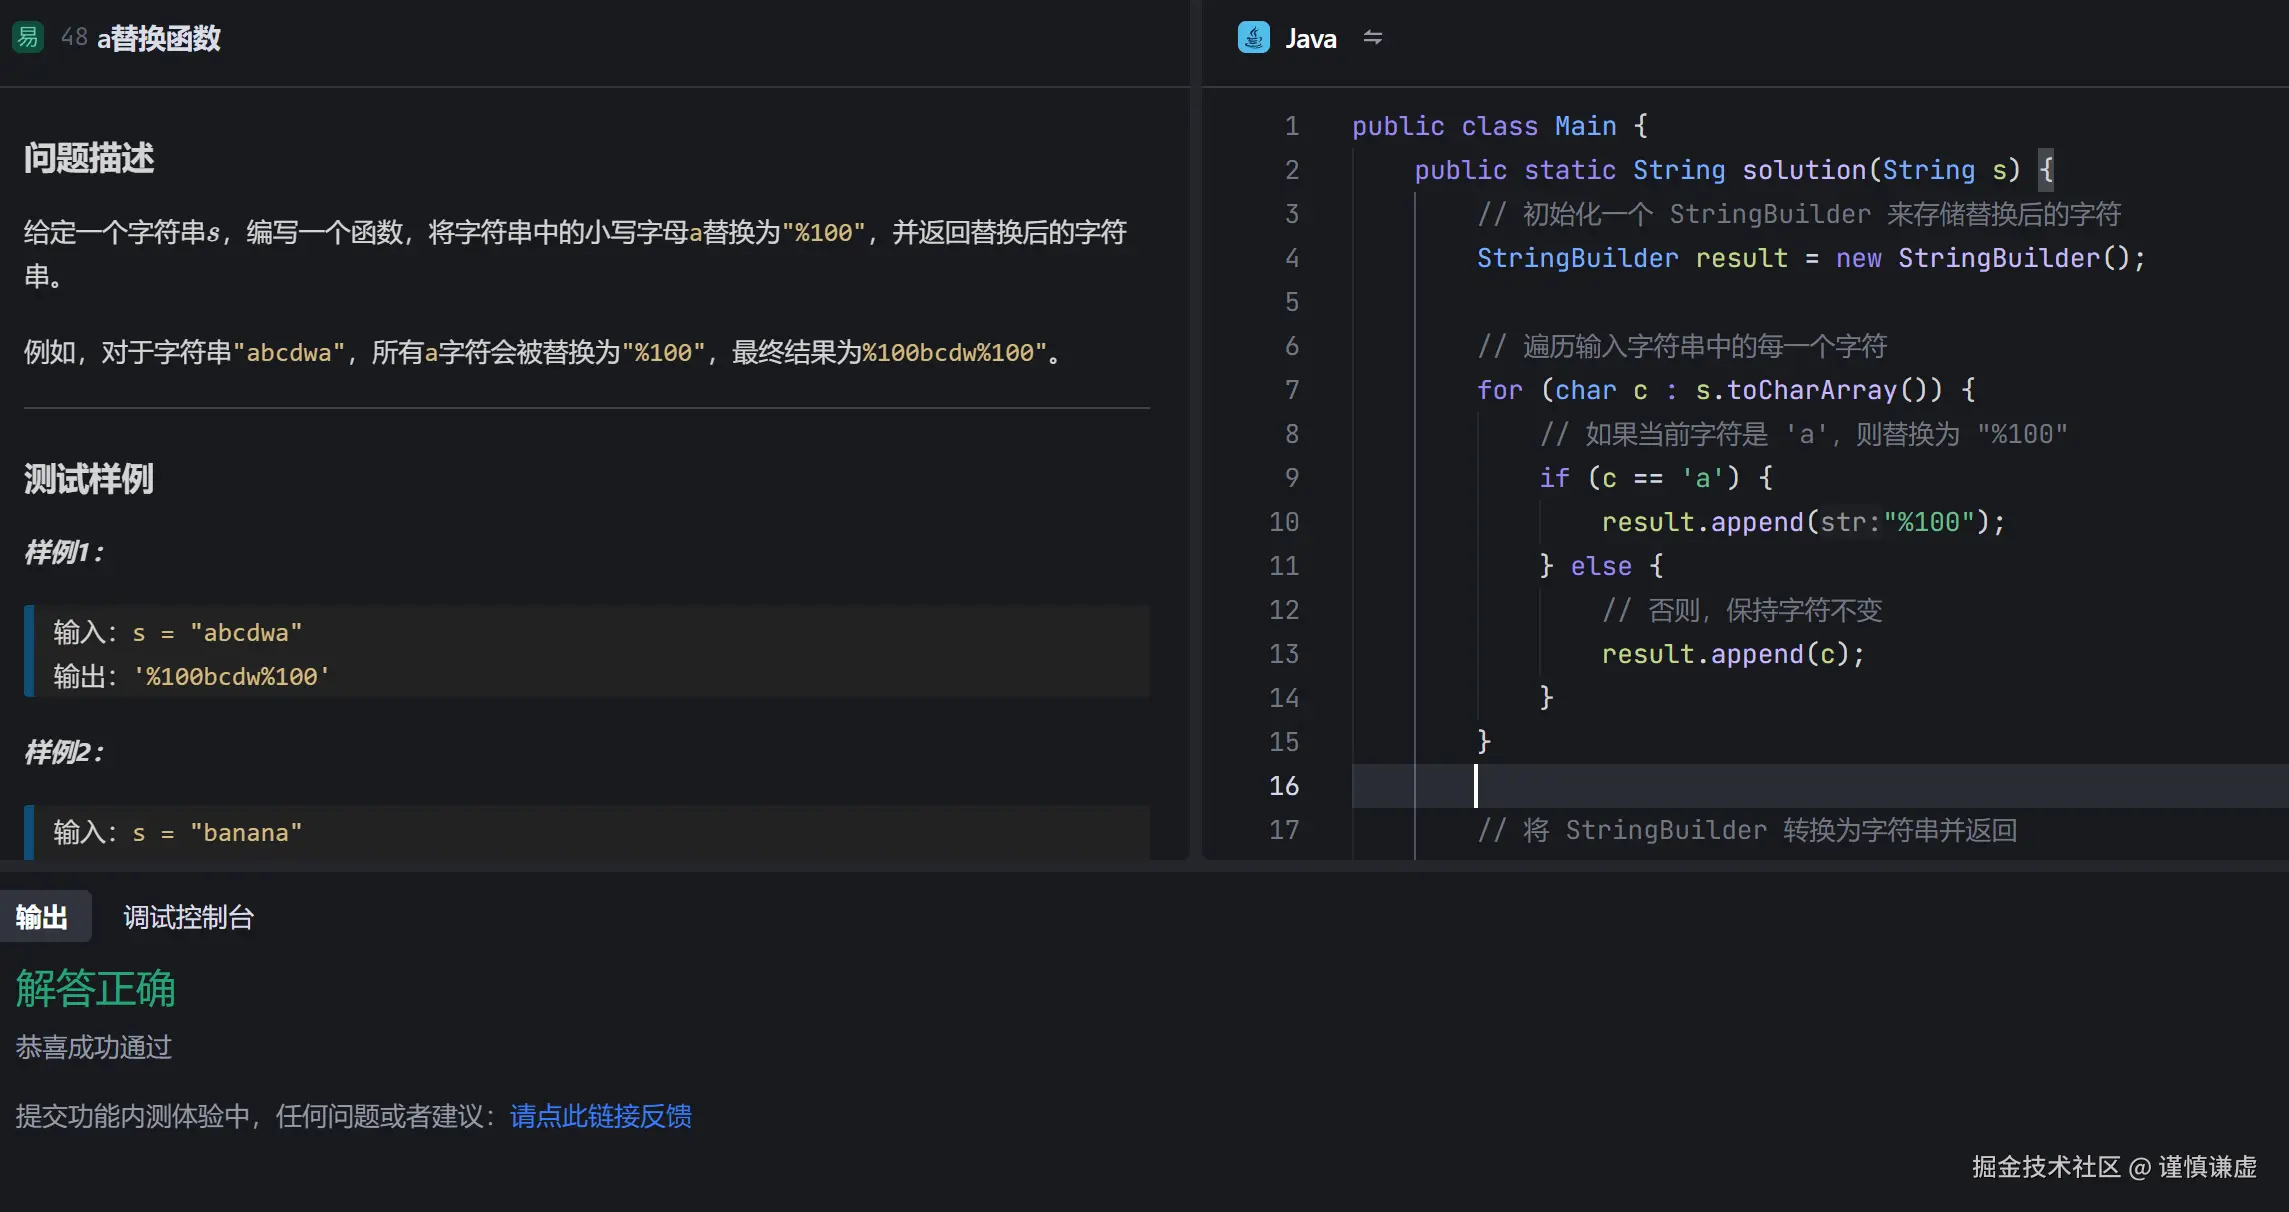Follow the 请点此链接反馈 link
2289x1212 pixels.
600,1116
